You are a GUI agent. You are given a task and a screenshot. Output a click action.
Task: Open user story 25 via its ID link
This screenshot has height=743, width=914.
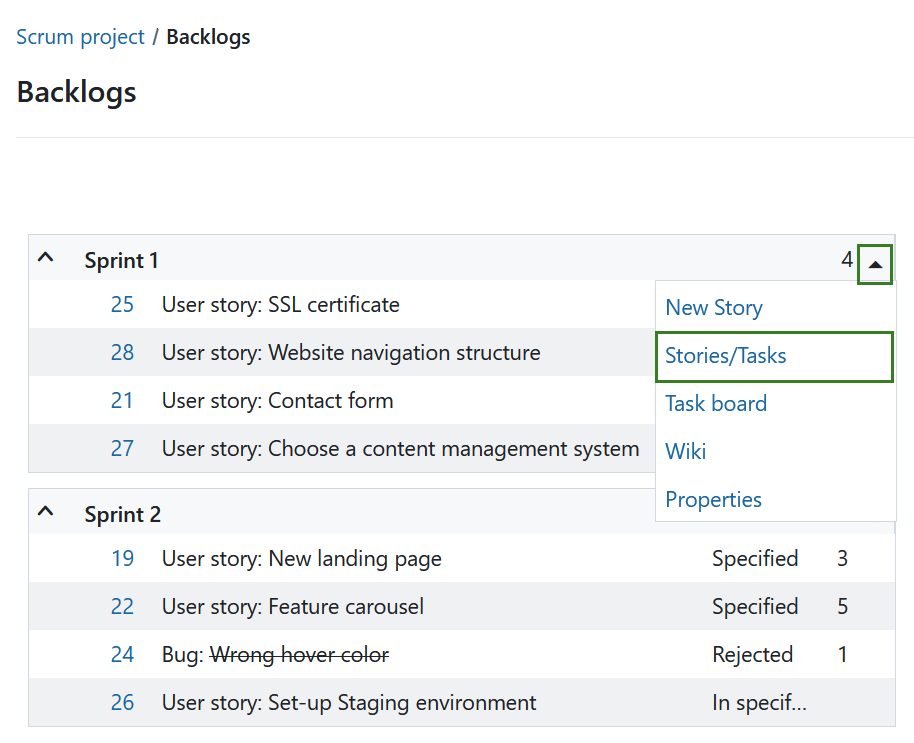click(122, 304)
